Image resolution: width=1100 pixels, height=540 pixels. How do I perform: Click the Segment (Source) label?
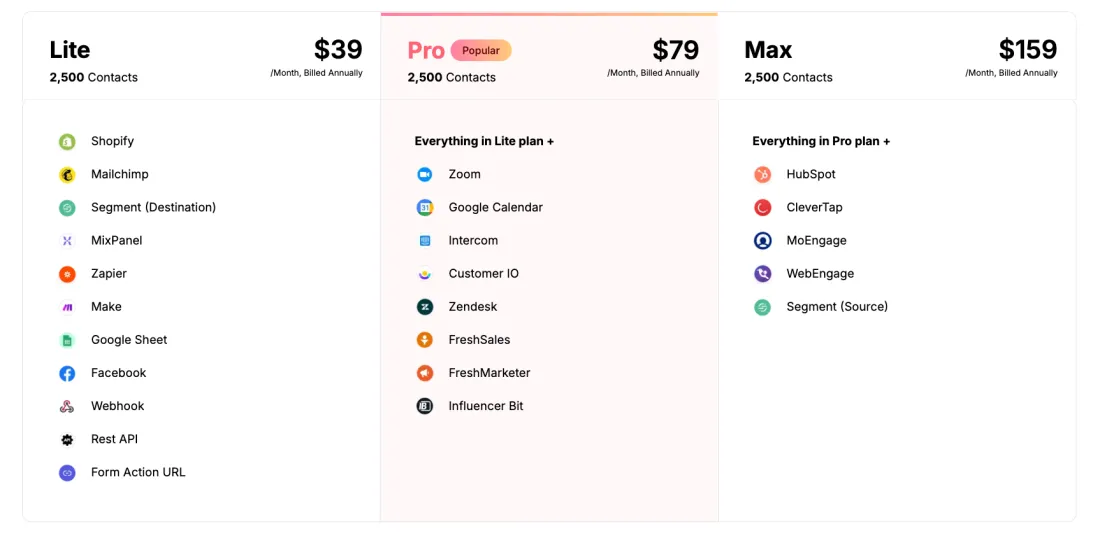pos(837,307)
